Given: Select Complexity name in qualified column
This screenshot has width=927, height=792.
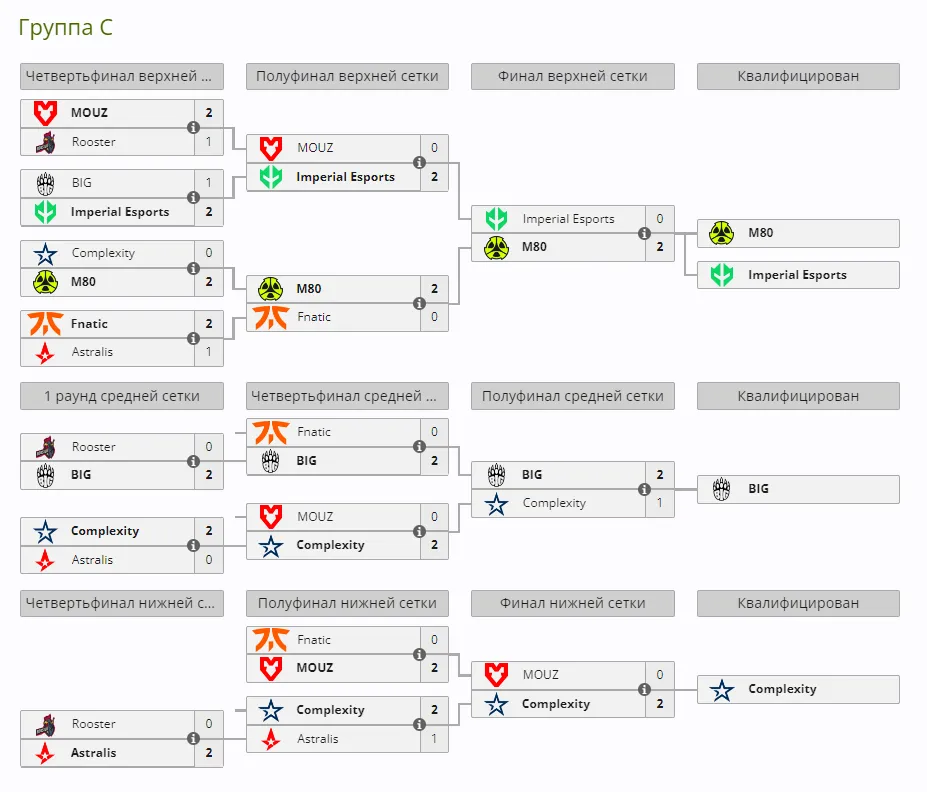Looking at the screenshot, I should click(x=782, y=689).
